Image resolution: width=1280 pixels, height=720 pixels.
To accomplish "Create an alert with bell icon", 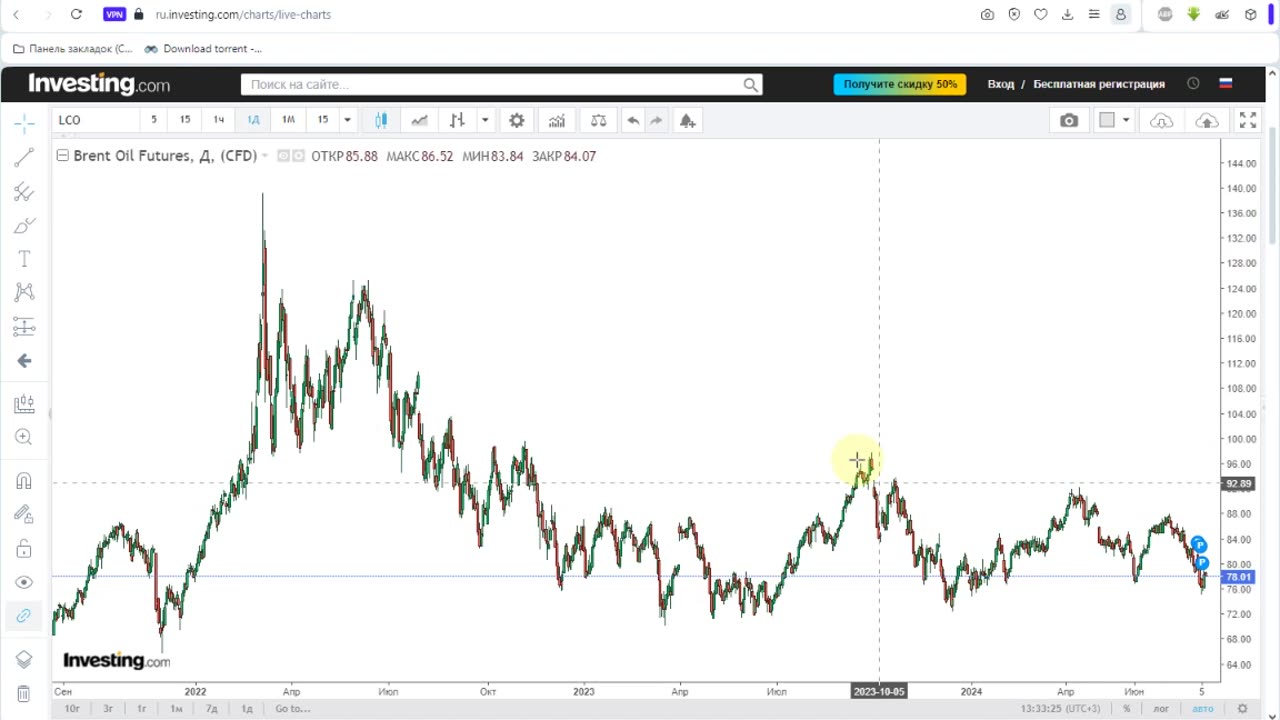I will (687, 120).
